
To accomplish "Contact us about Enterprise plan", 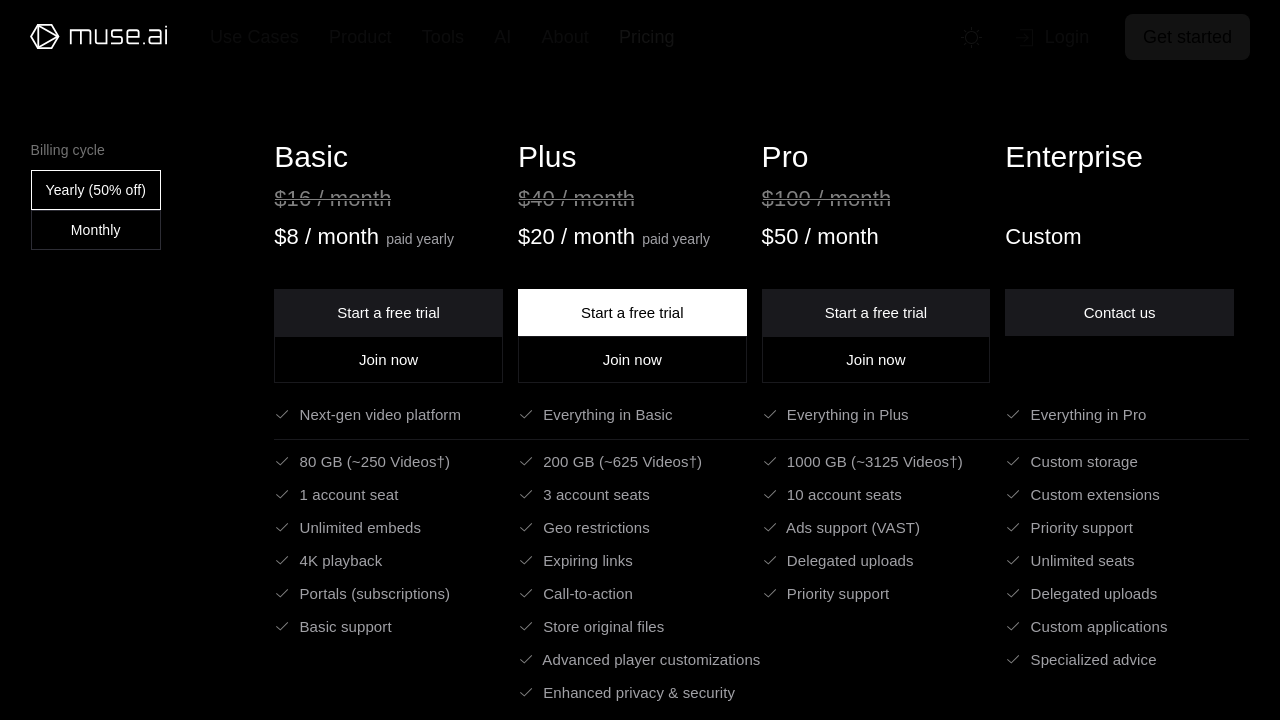I will (1119, 313).
